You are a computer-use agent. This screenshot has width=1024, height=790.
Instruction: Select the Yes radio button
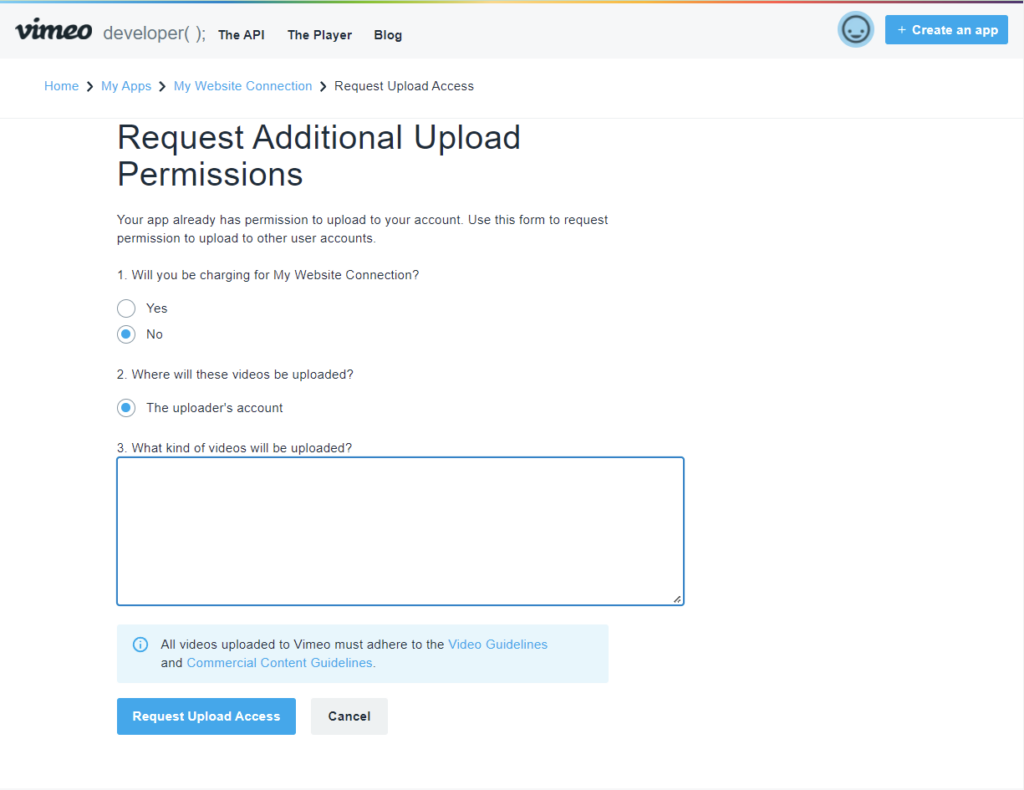point(126,308)
